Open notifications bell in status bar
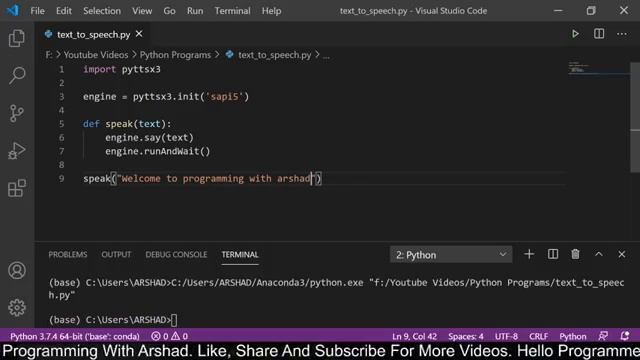The height and width of the screenshot is (360, 640). tap(624, 336)
